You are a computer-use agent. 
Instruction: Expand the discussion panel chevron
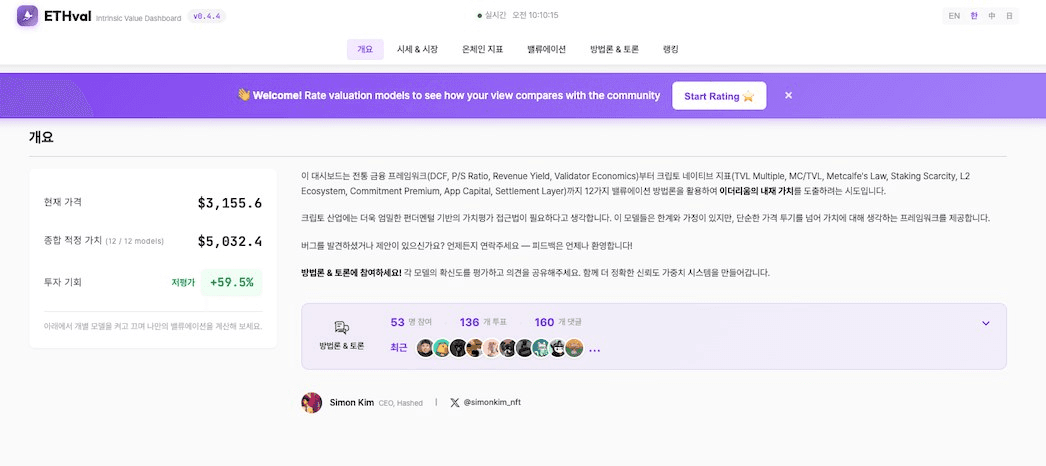click(x=986, y=323)
